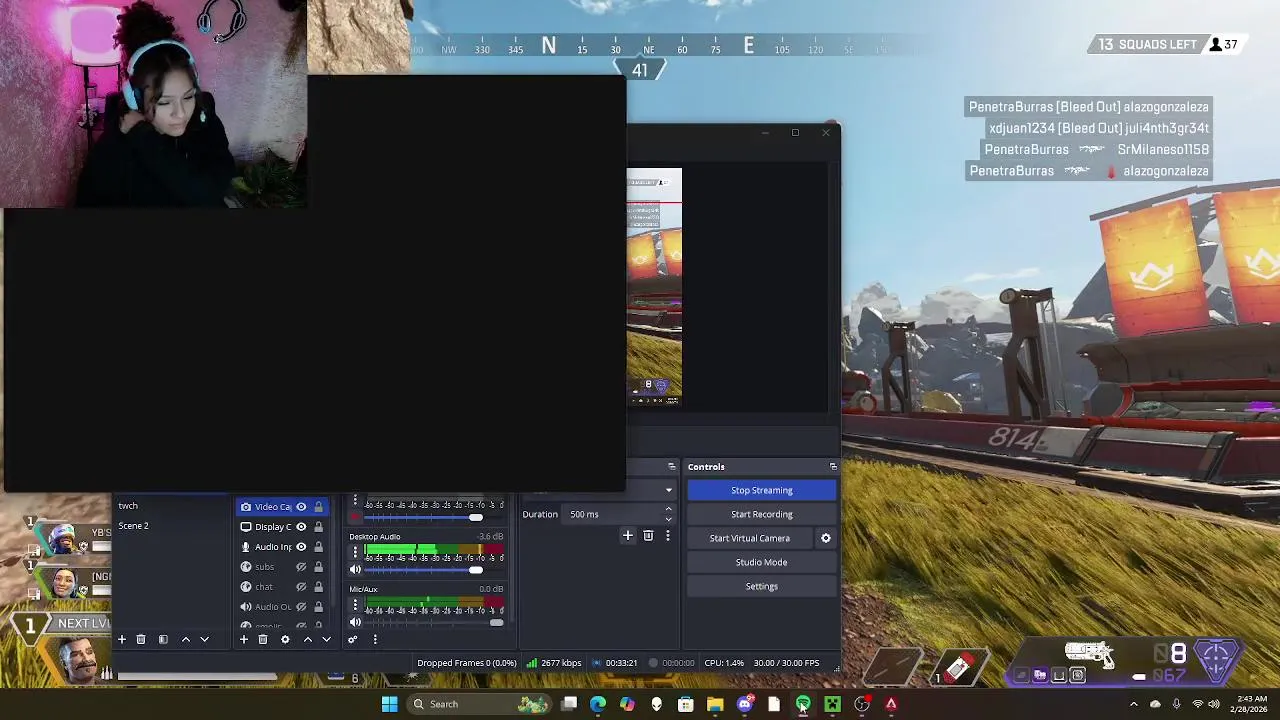Viewport: 1280px width, 720px height.
Task: Select Scene 2 in Scenes list
Action: pos(133,526)
